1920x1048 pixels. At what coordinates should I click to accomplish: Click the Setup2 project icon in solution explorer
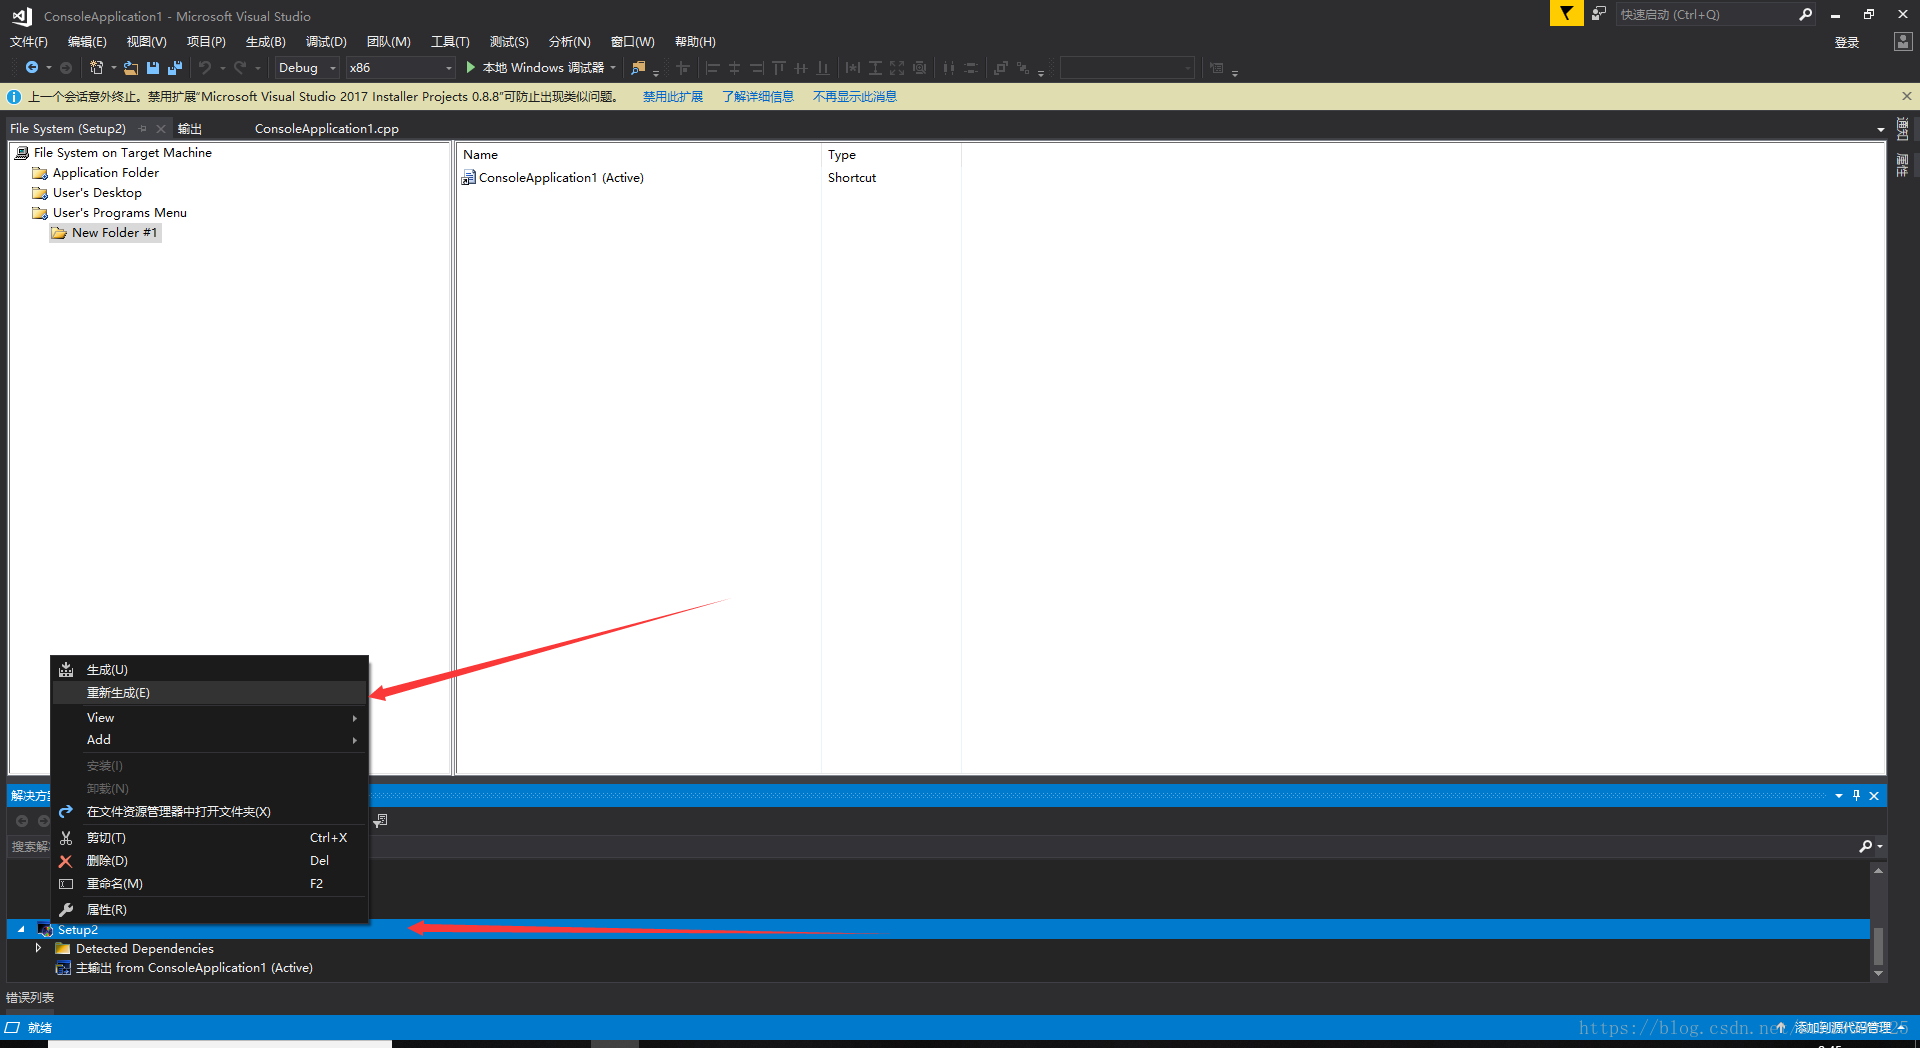coord(46,930)
